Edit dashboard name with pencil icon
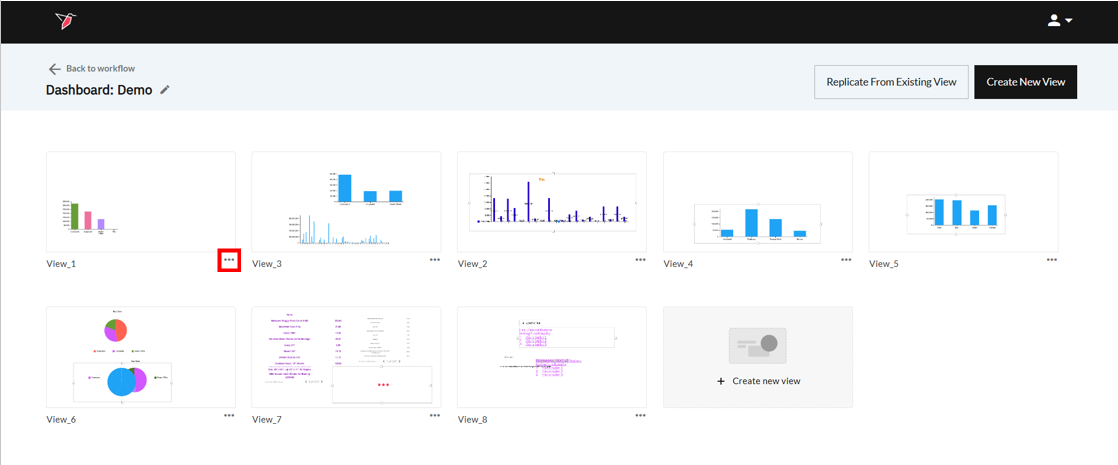The width and height of the screenshot is (1118, 465). point(165,90)
